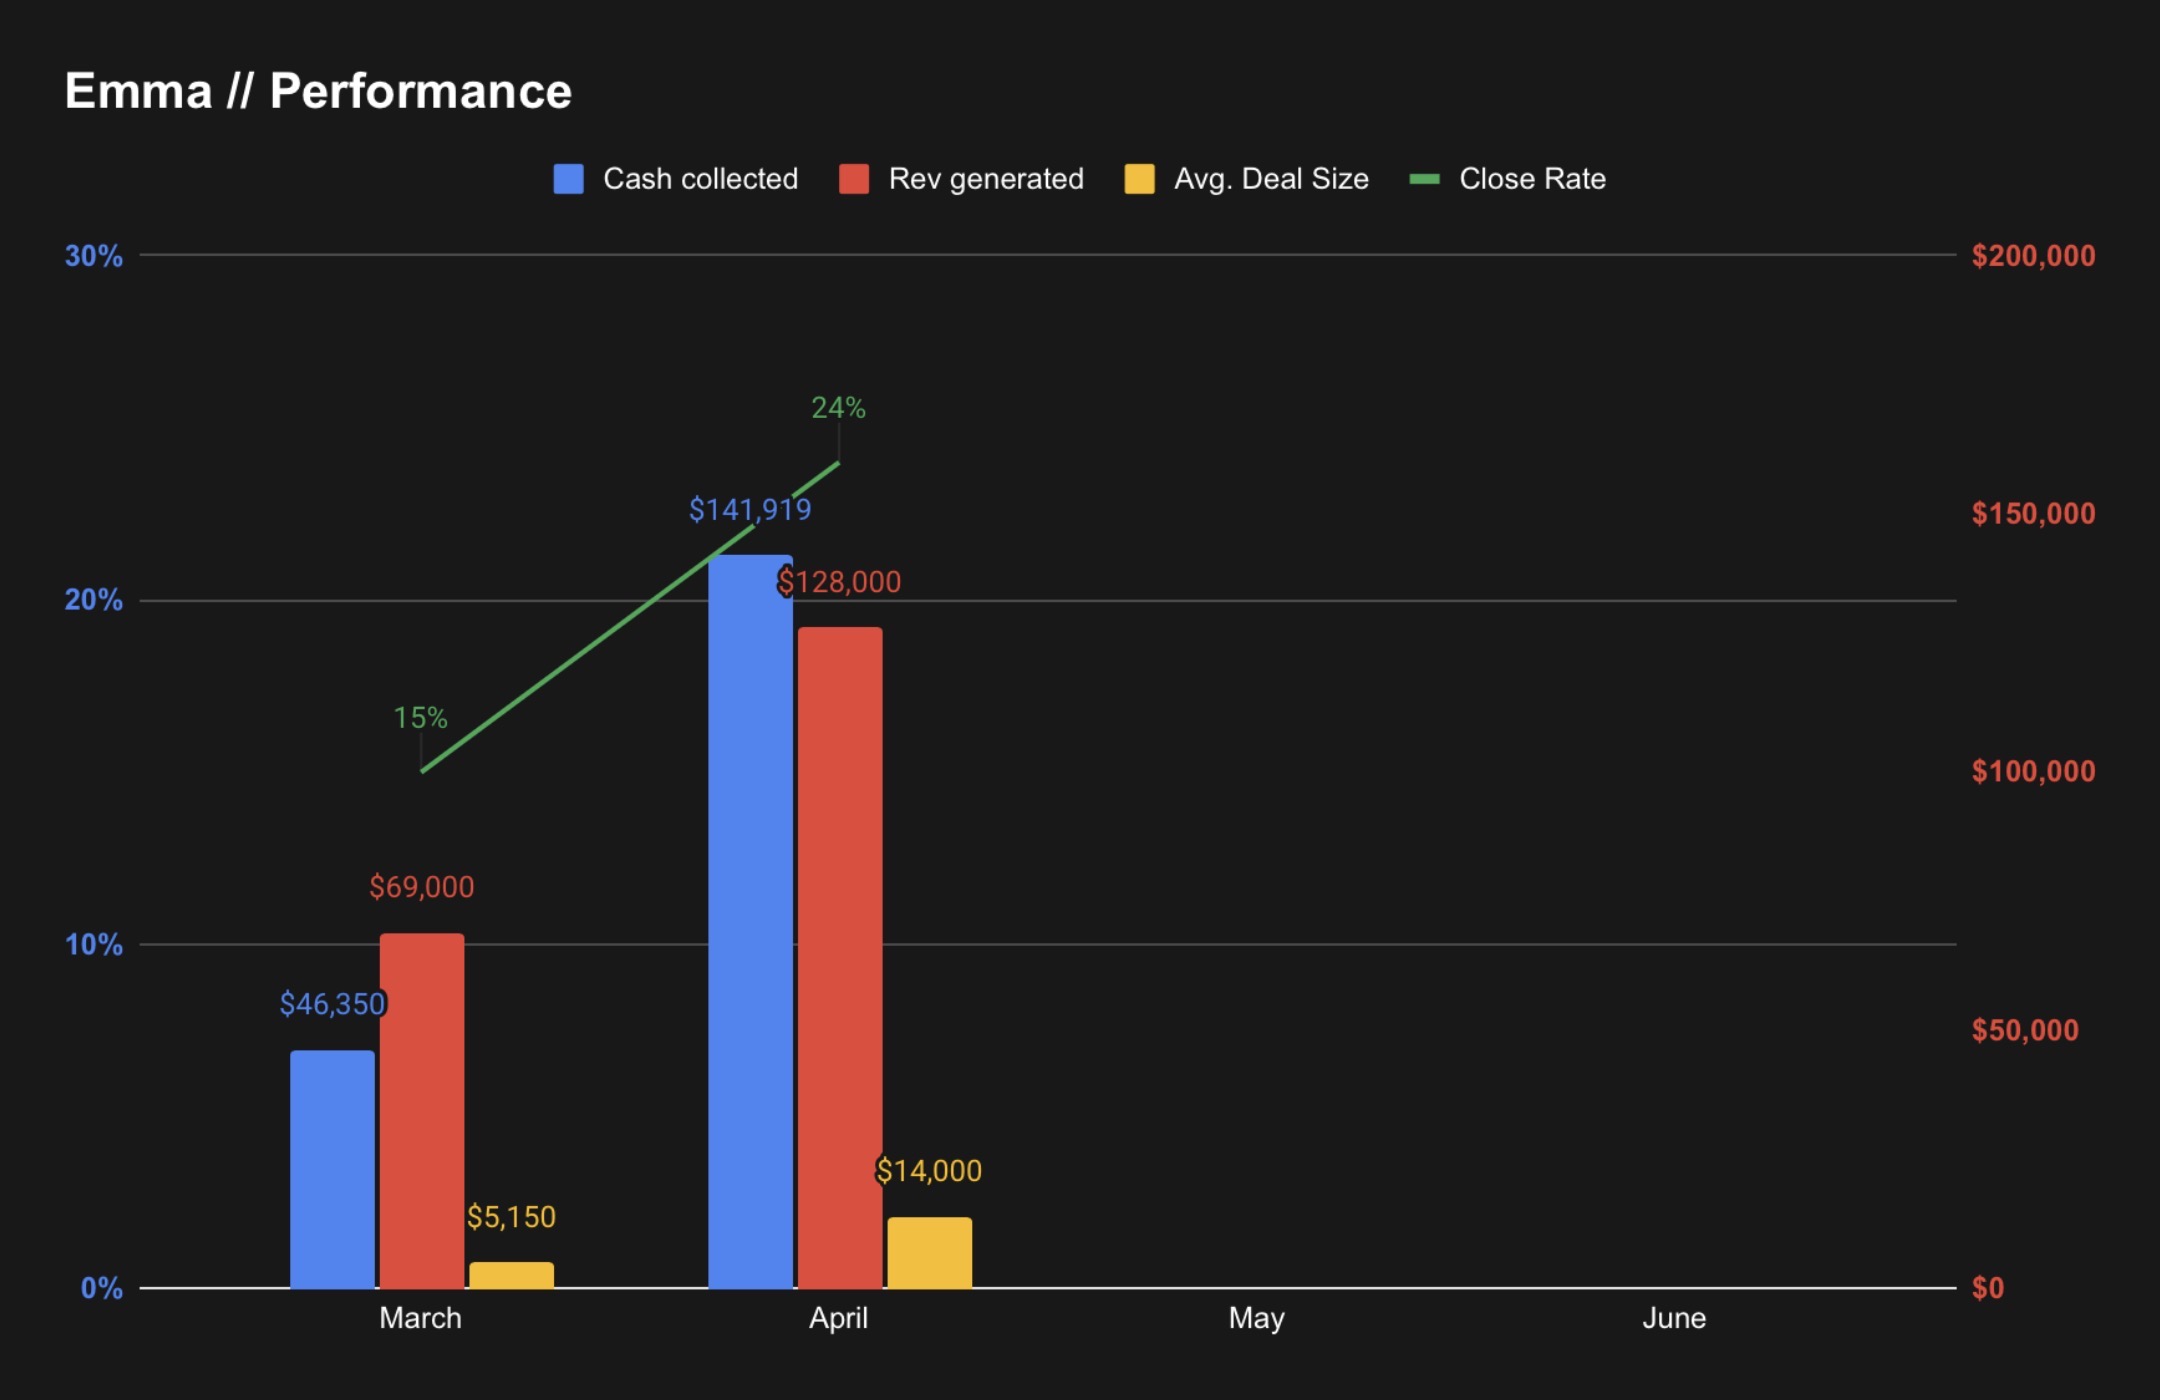This screenshot has width=2160, height=1400.
Task: Click the March axis label
Action: point(420,1318)
